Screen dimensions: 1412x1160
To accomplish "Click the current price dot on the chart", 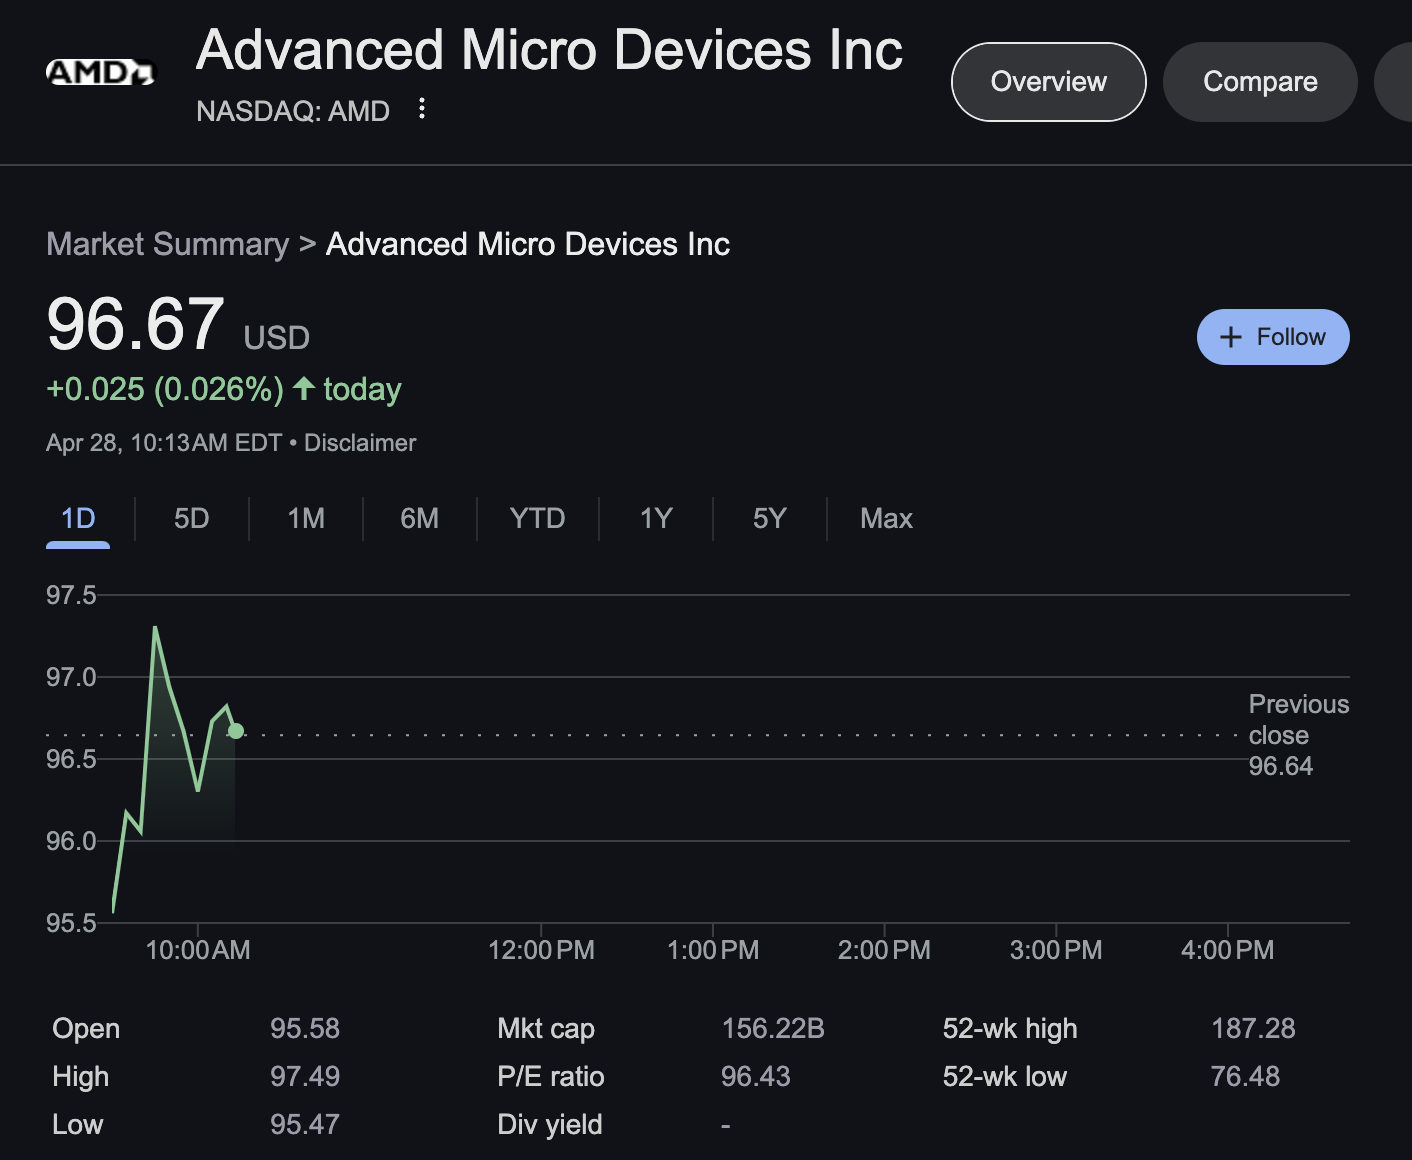I will click(236, 731).
